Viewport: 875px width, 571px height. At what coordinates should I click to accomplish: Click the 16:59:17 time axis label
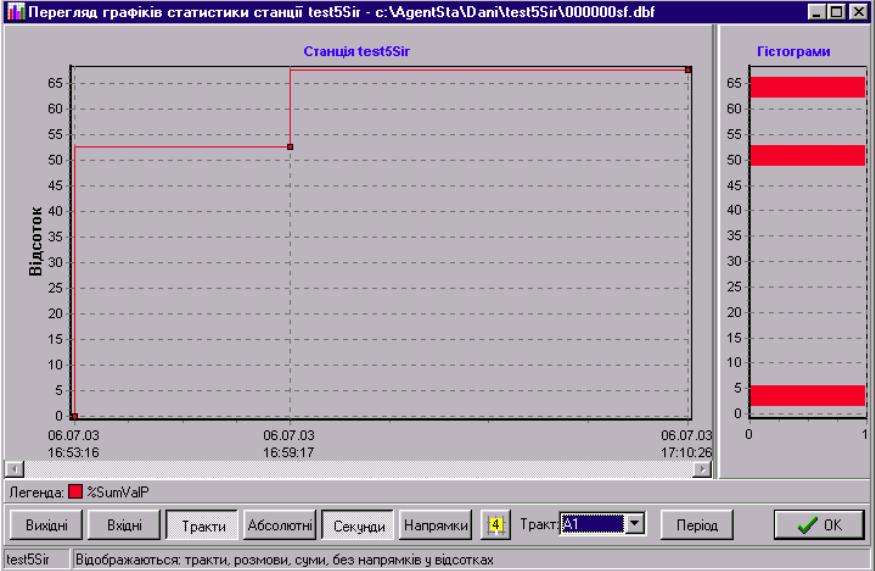pos(289,452)
